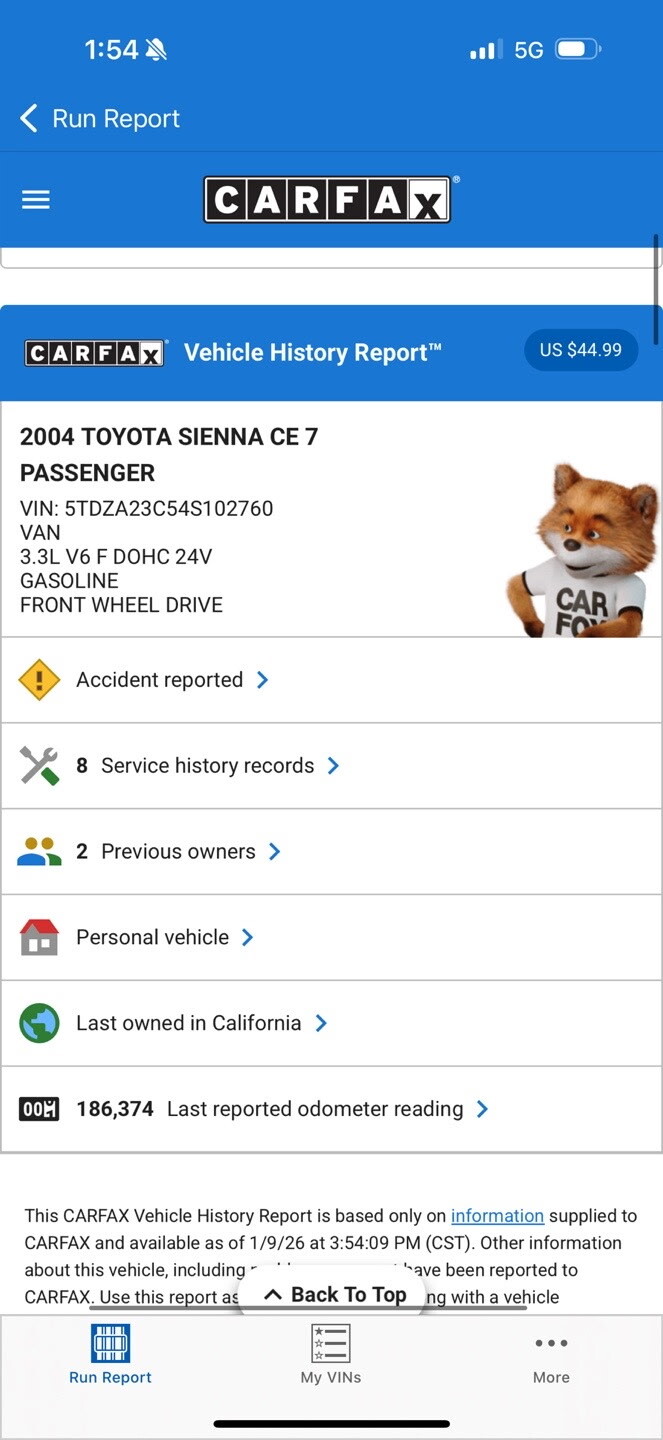Go back to Run Report
The height and width of the screenshot is (1440, 663).
pyautogui.click(x=100, y=118)
